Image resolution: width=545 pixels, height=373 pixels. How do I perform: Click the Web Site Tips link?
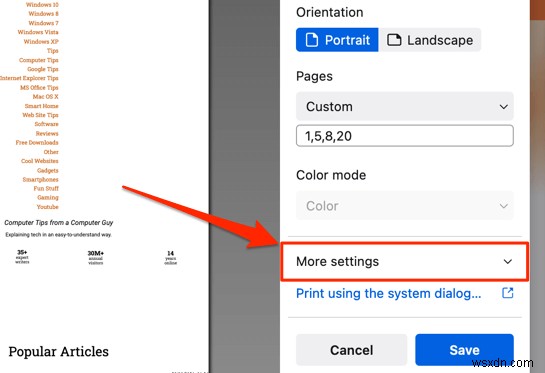40,115
